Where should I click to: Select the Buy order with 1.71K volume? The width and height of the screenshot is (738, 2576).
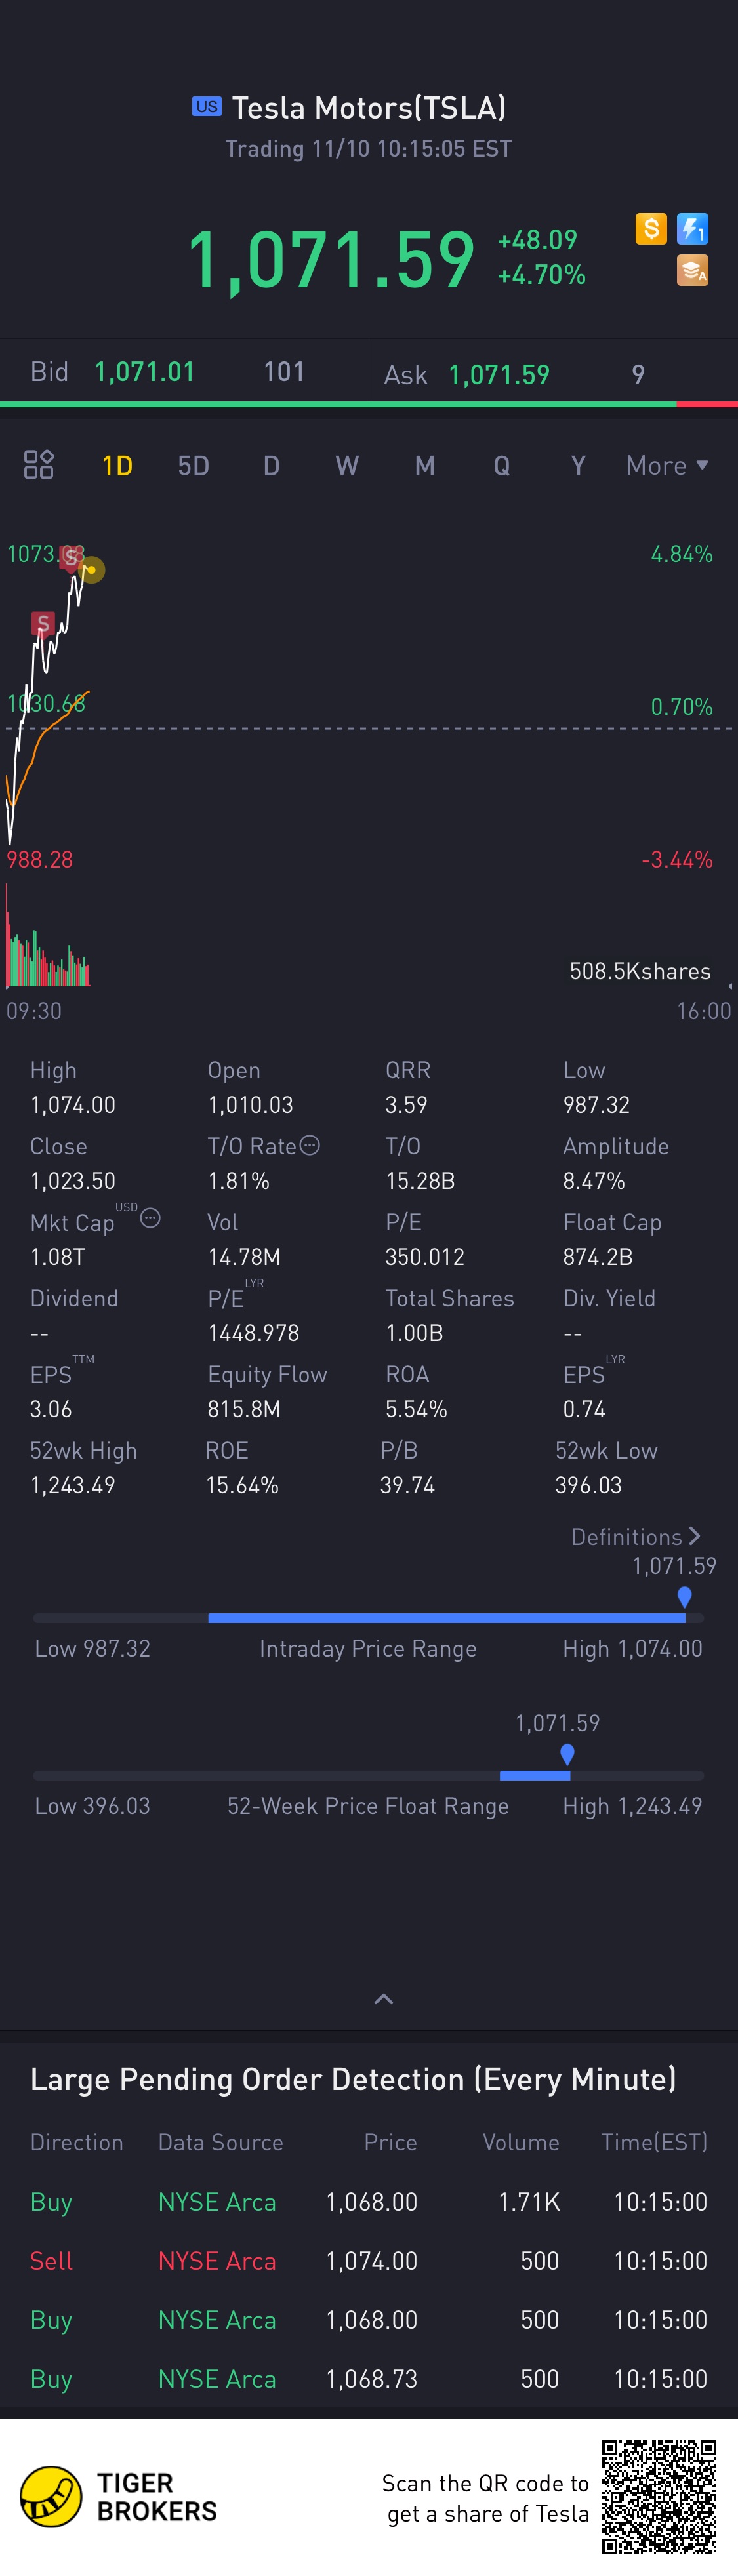coord(369,2202)
